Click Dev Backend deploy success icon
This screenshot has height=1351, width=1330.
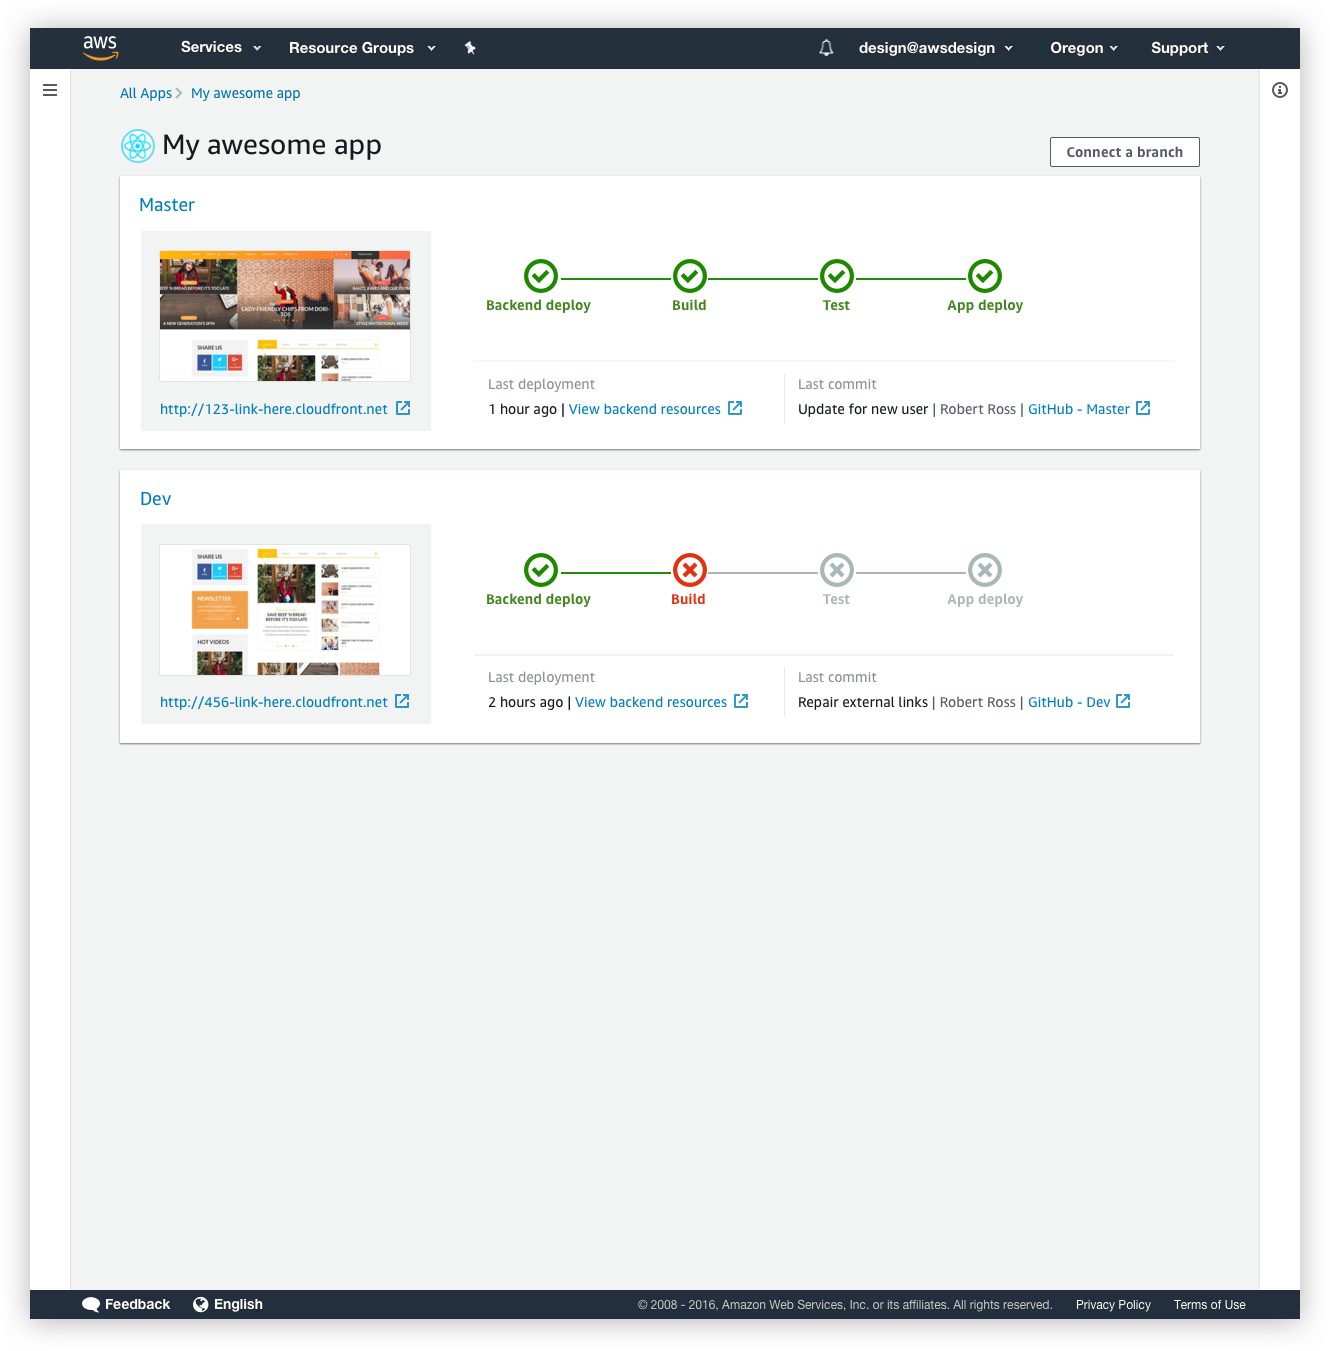[x=541, y=570]
